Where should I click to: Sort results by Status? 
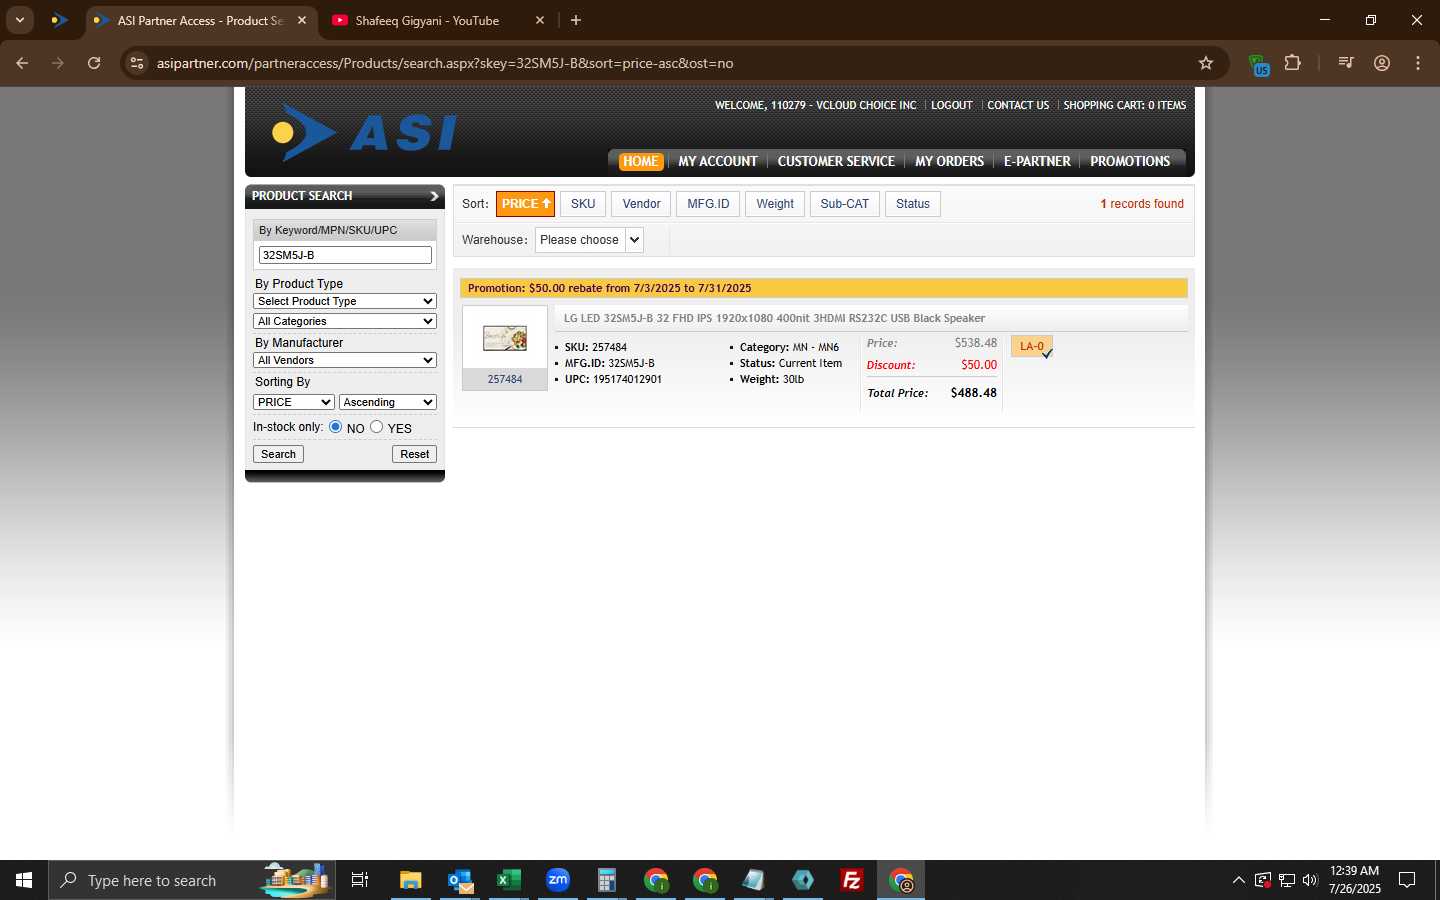point(913,204)
